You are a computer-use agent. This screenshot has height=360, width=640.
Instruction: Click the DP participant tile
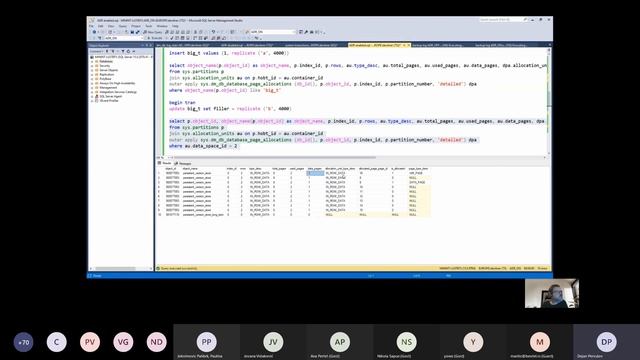tap(607, 342)
